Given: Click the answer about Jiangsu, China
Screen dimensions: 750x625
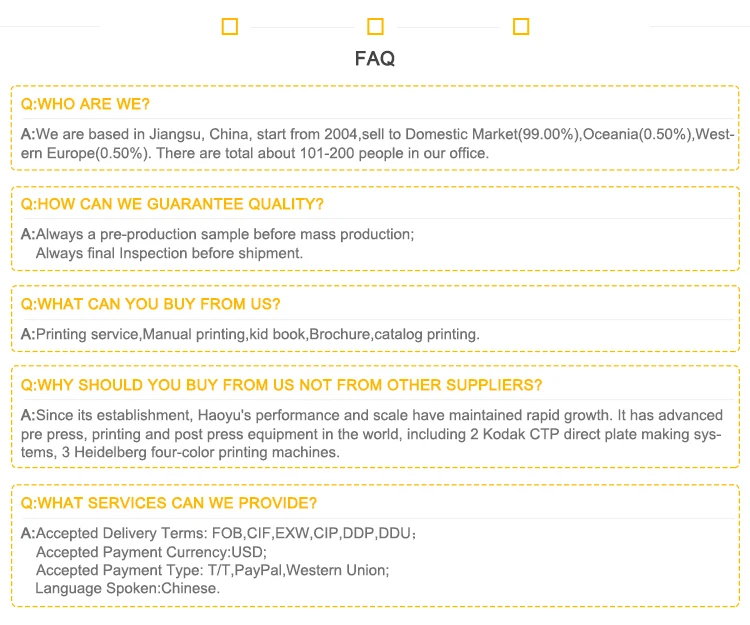Looking at the screenshot, I should (378, 134).
